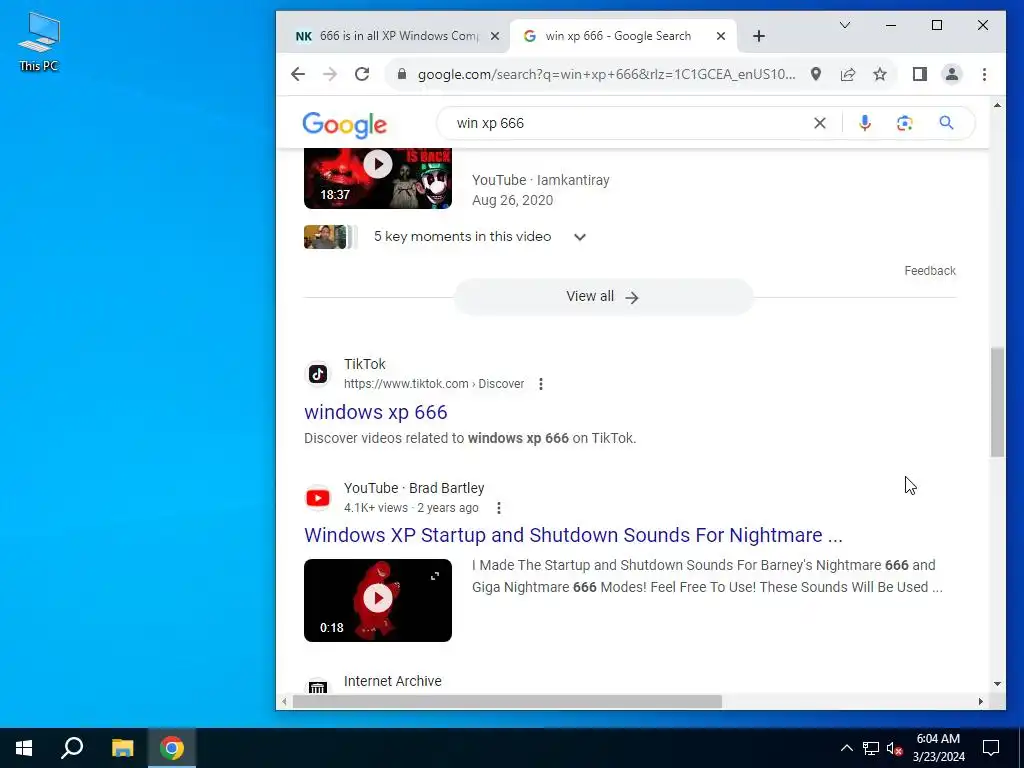
Task: Click the 'View all' videos button
Action: pyautogui.click(x=603, y=297)
